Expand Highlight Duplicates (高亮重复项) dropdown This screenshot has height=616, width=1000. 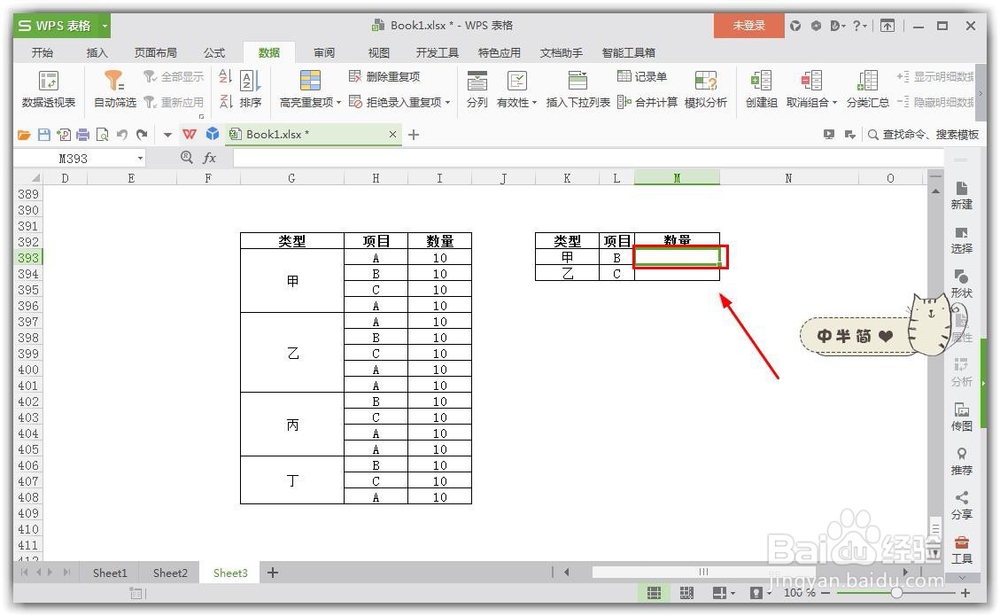coord(339,103)
